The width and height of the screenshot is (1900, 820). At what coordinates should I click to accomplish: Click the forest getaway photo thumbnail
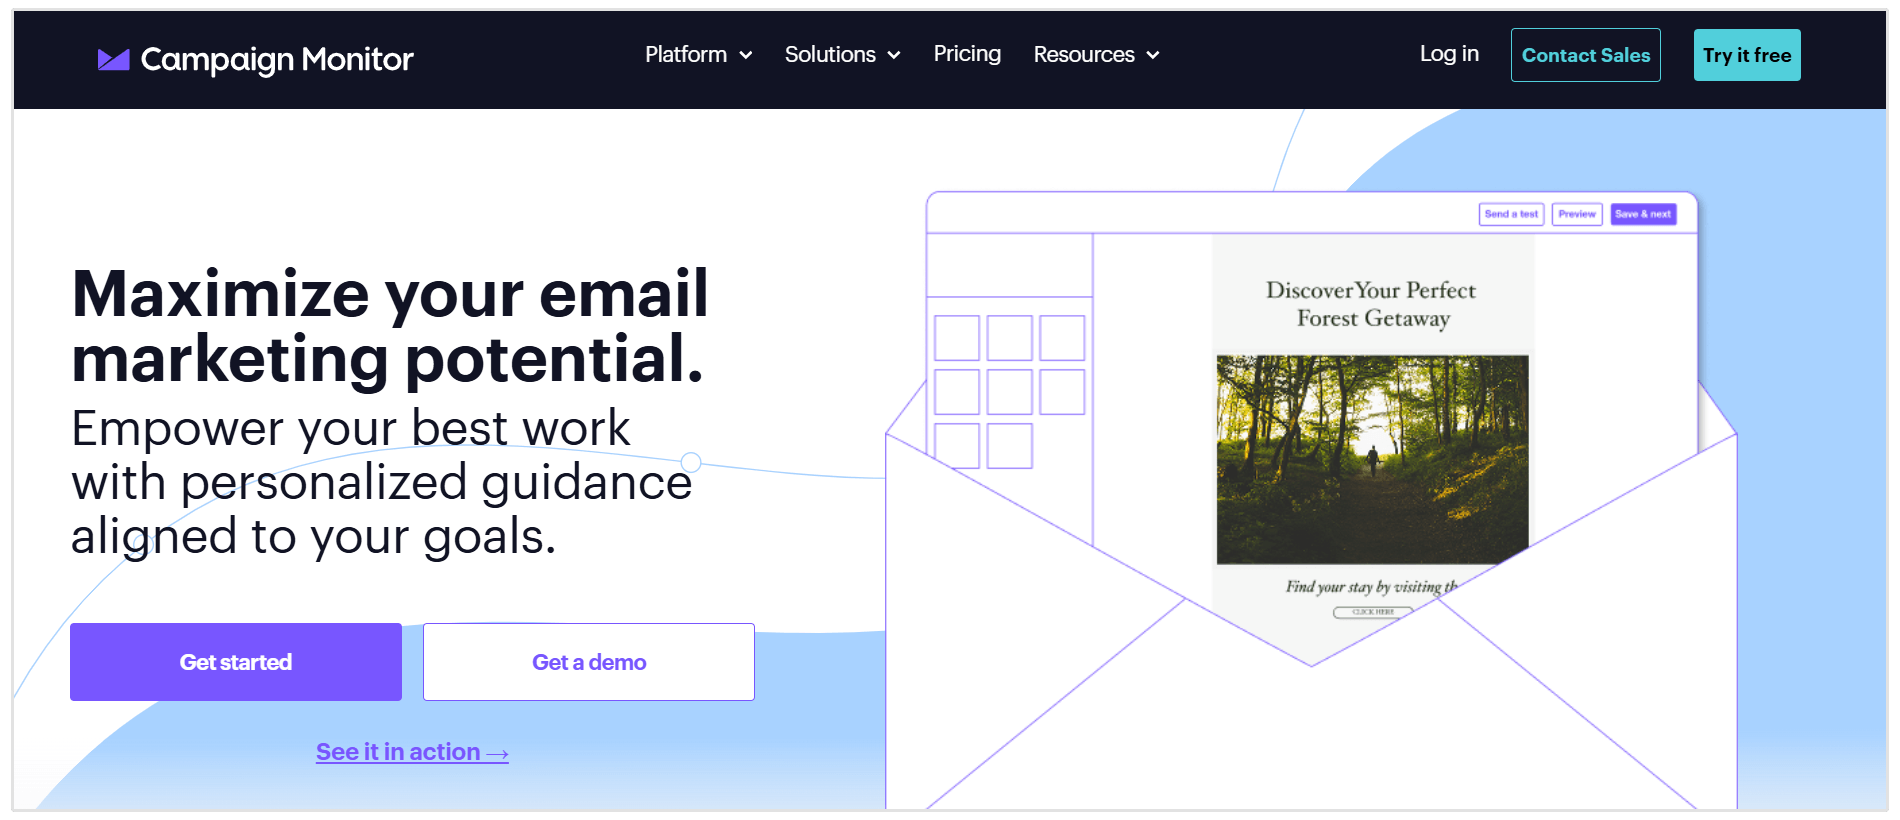tap(1372, 459)
